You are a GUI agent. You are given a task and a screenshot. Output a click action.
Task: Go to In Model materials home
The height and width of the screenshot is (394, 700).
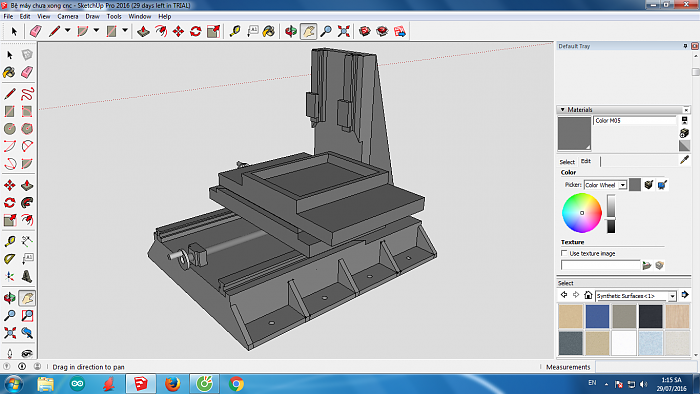(588, 295)
